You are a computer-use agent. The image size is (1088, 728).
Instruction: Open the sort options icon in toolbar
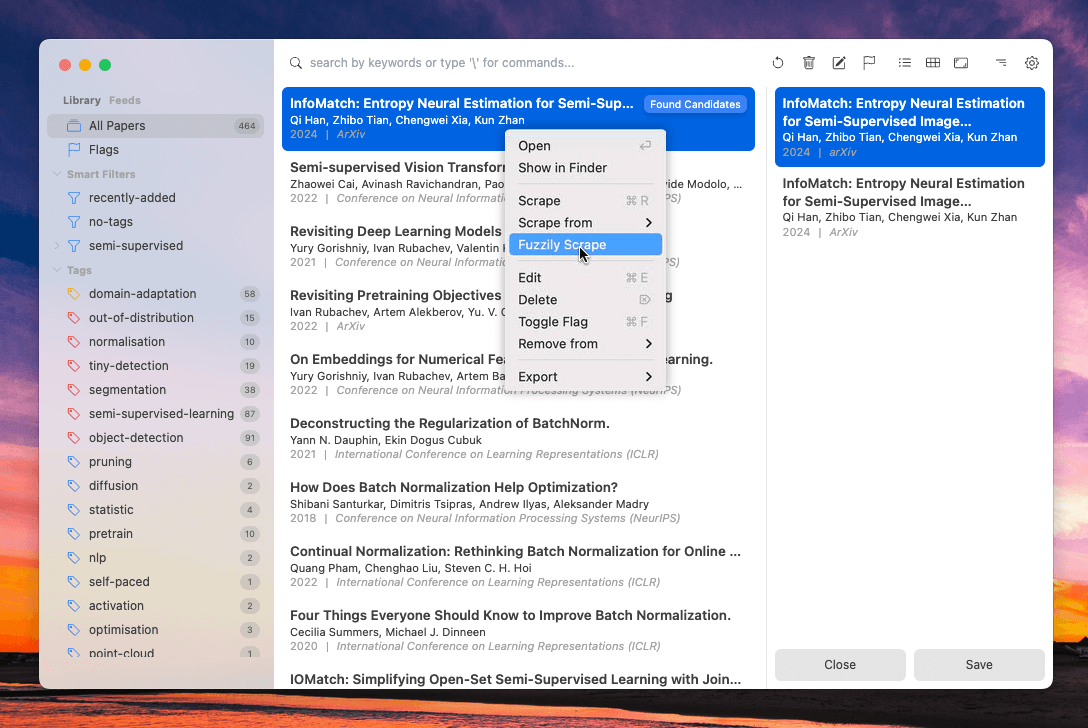pyautogui.click(x=1000, y=63)
